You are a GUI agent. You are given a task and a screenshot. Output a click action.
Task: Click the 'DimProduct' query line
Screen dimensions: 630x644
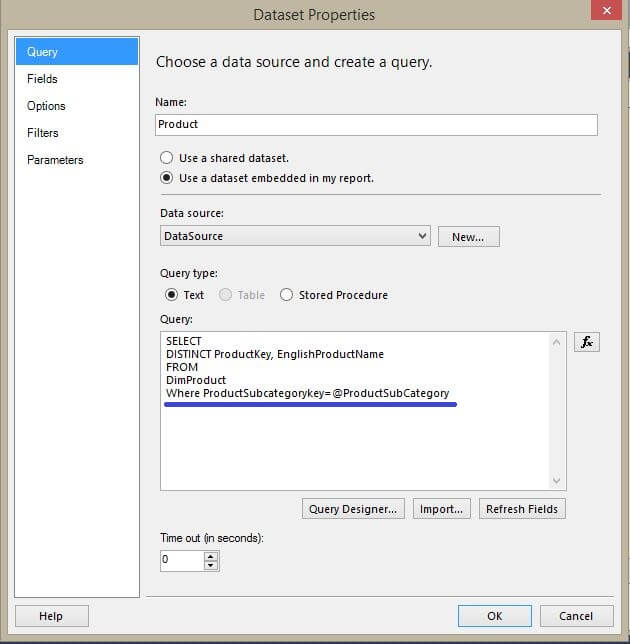(x=196, y=380)
